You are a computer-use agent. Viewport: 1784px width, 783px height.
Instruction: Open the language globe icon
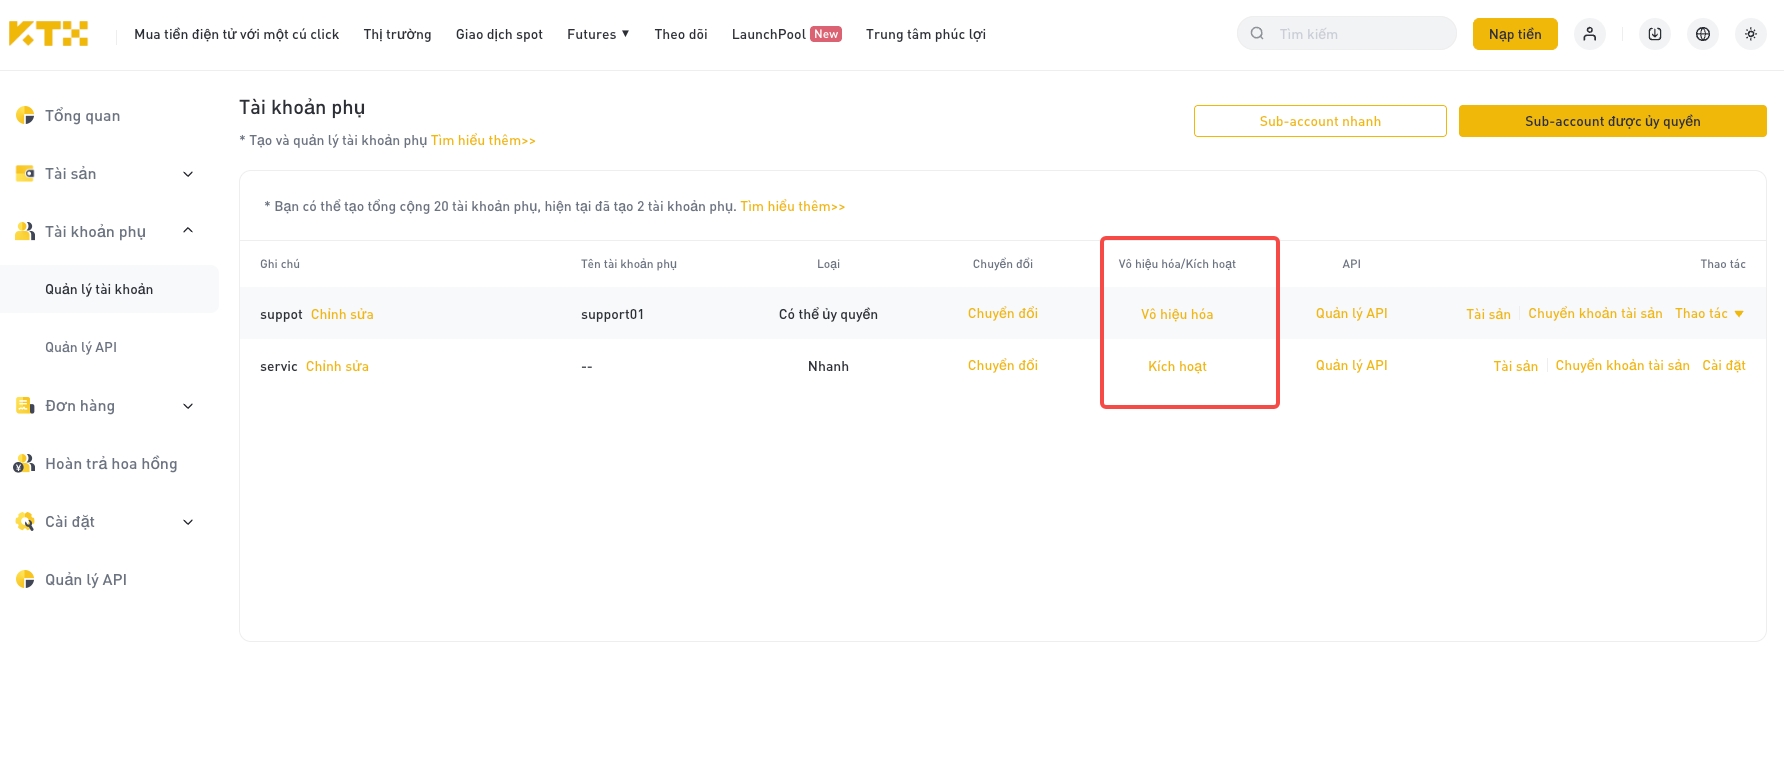1703,34
